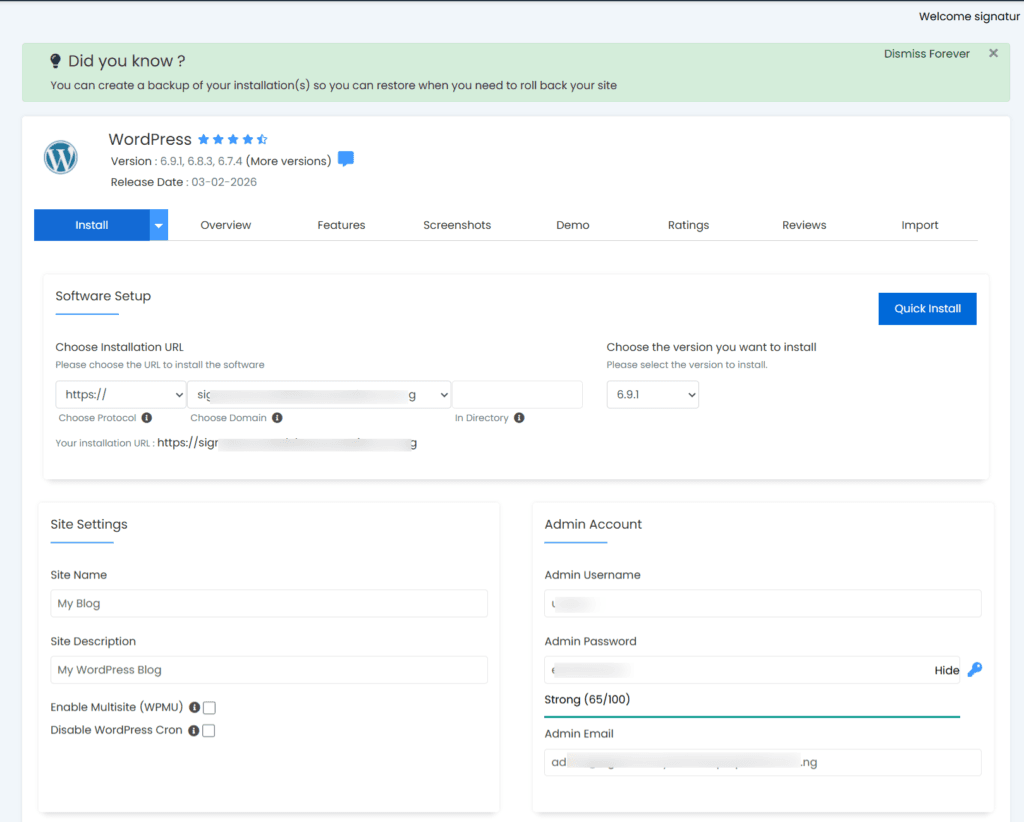Open the 6.9.1 version selector

pyautogui.click(x=652, y=395)
